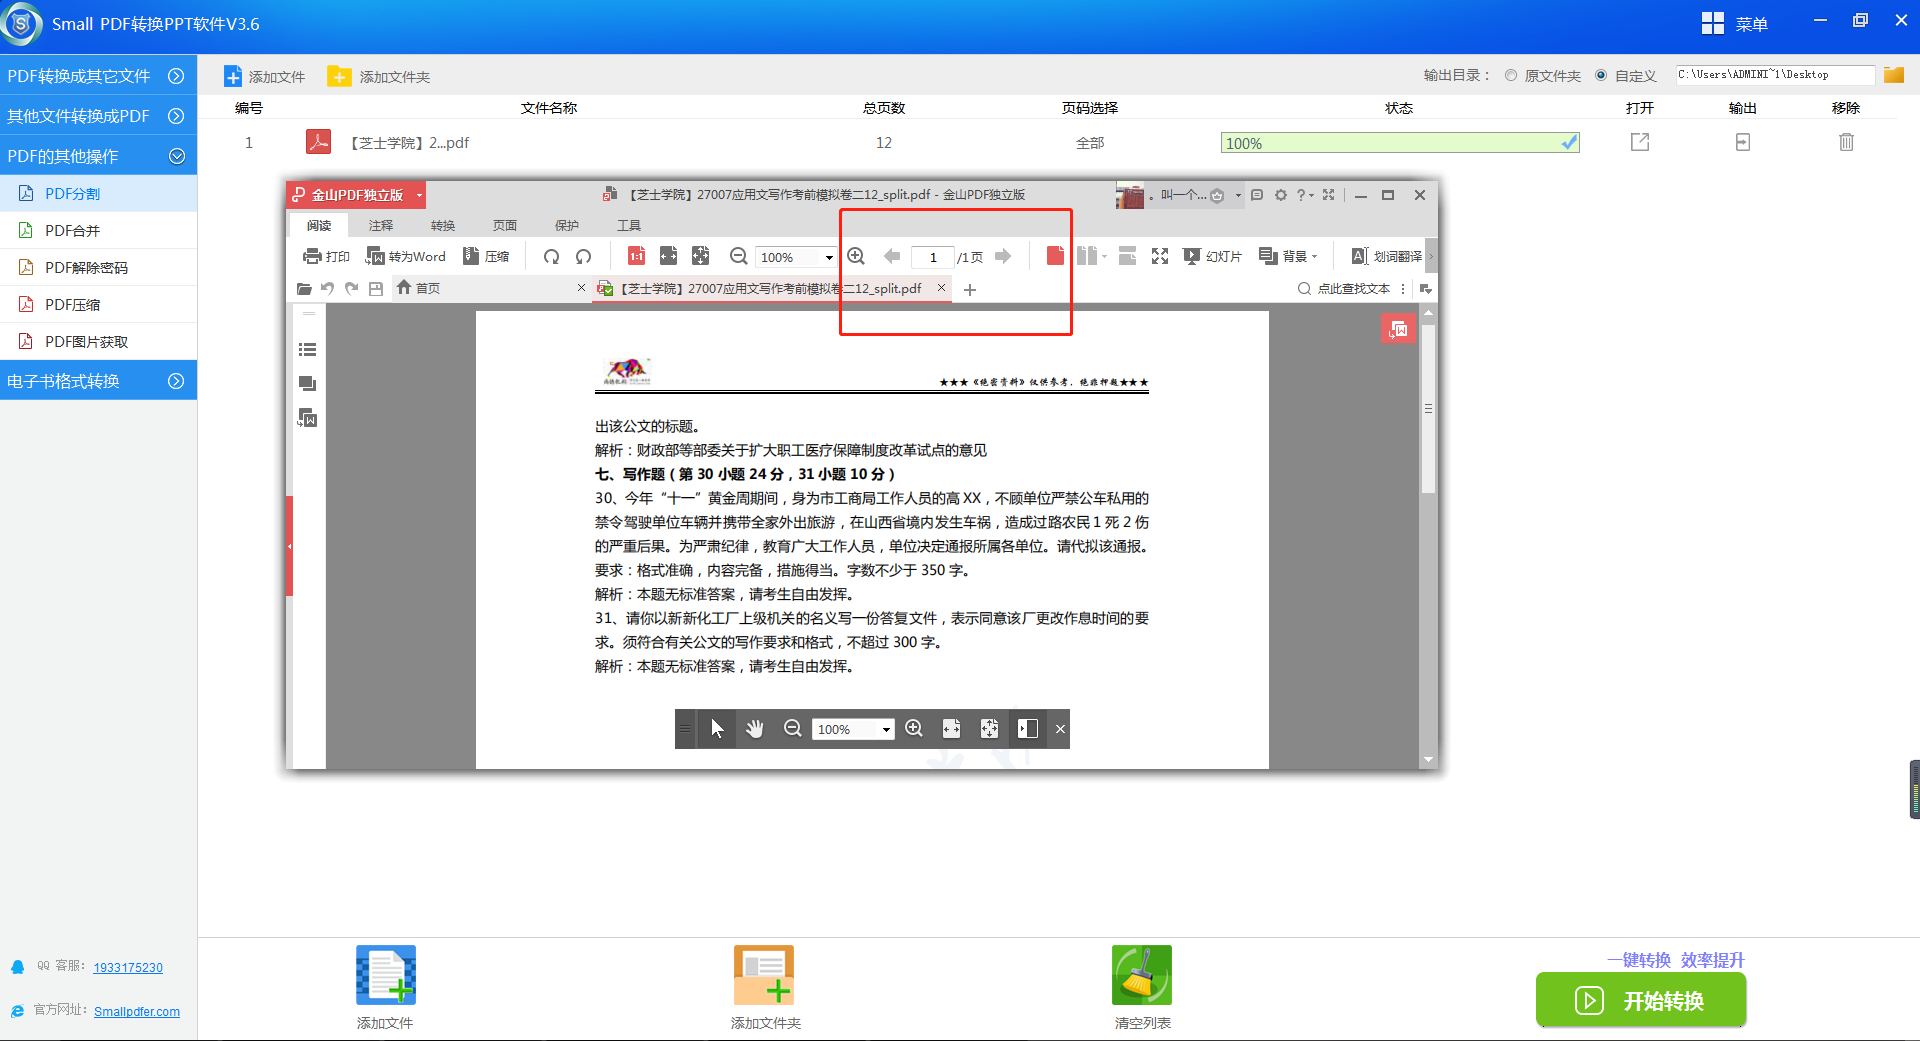This screenshot has height=1041, width=1920.
Task: Expand 其他文件转换成PDF section
Action: [98, 116]
